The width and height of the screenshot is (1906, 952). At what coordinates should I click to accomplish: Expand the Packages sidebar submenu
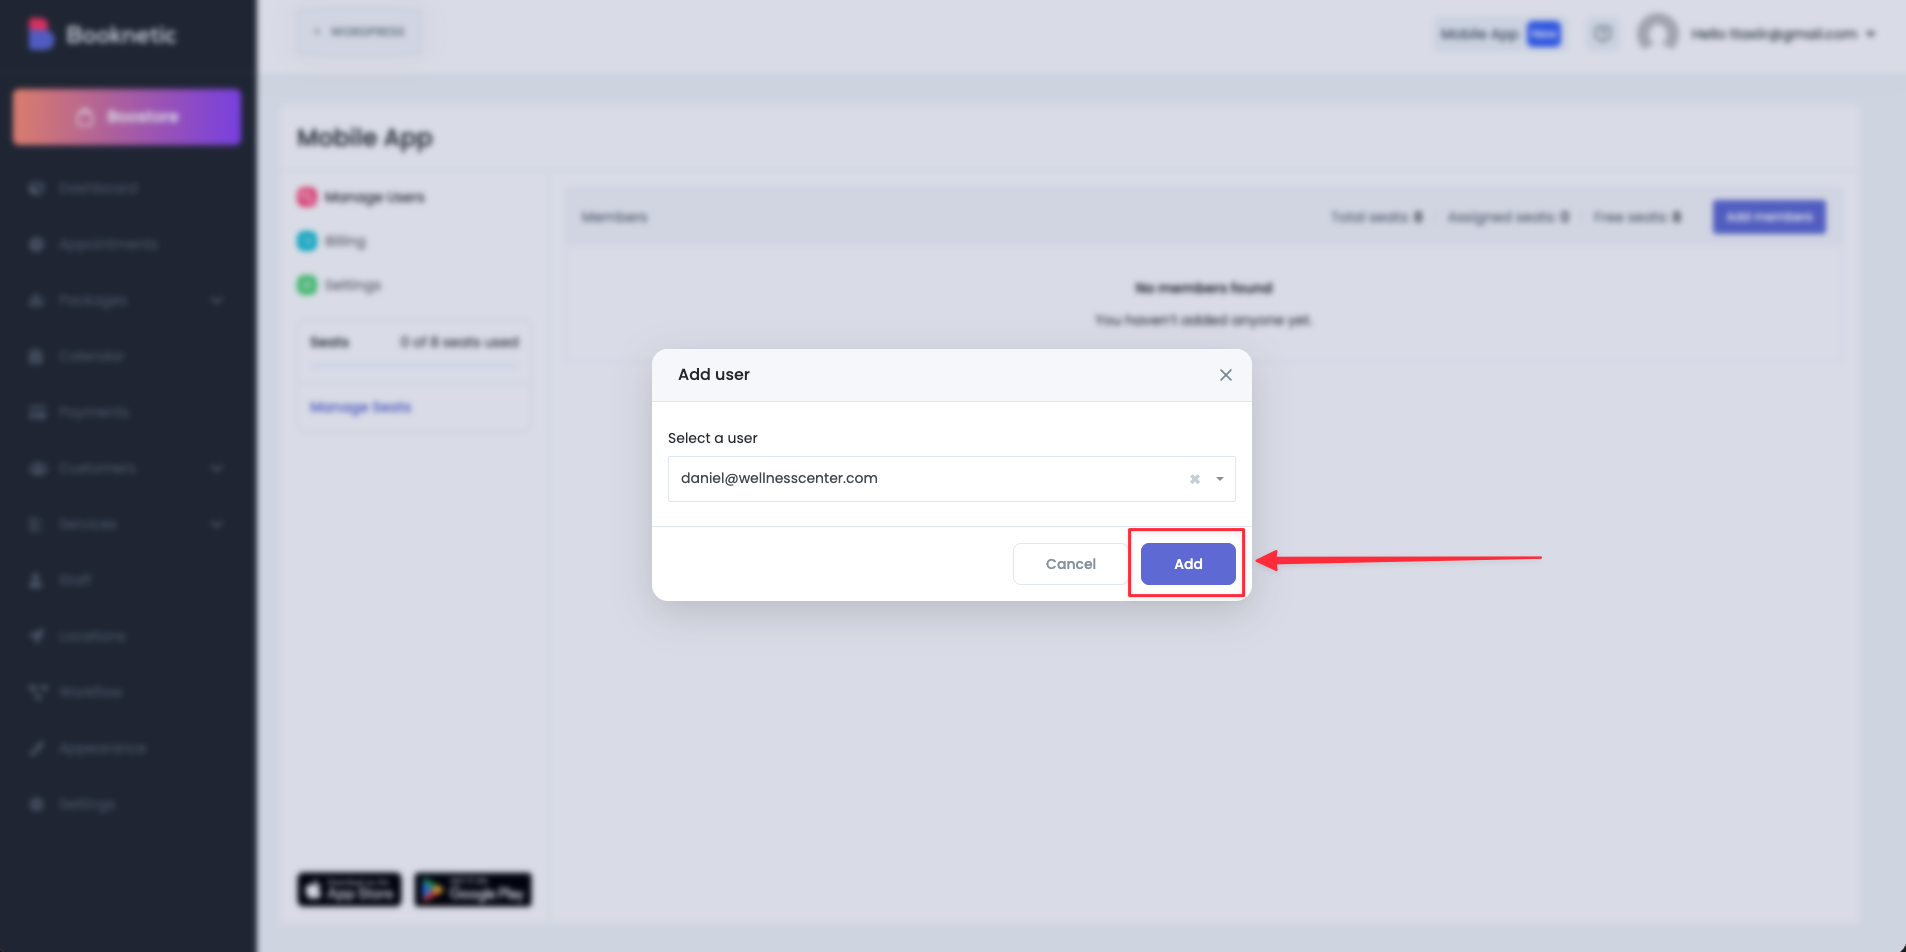[x=216, y=300]
